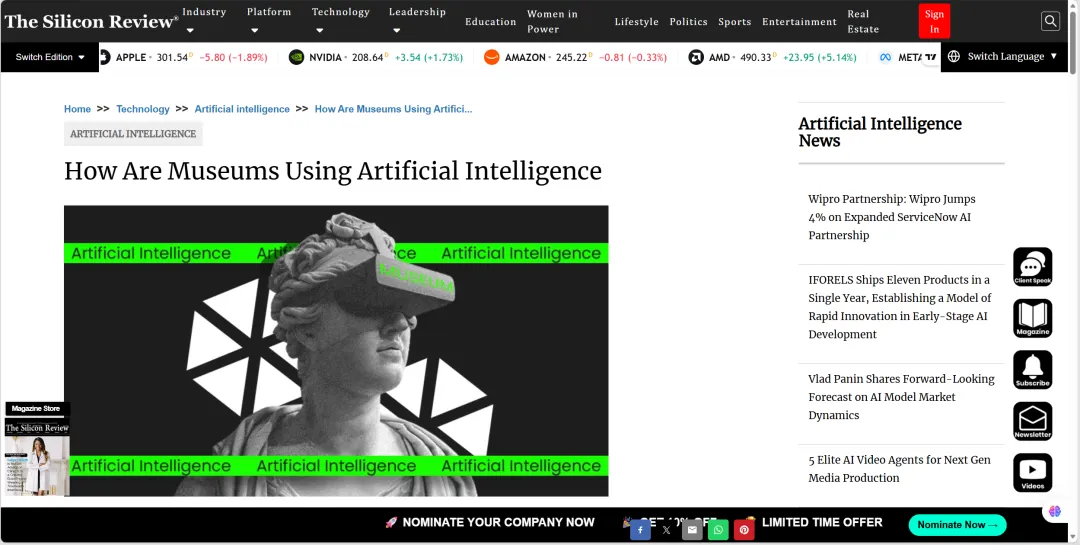Open the Real Estate section
The width and height of the screenshot is (1080, 545).
pos(863,21)
